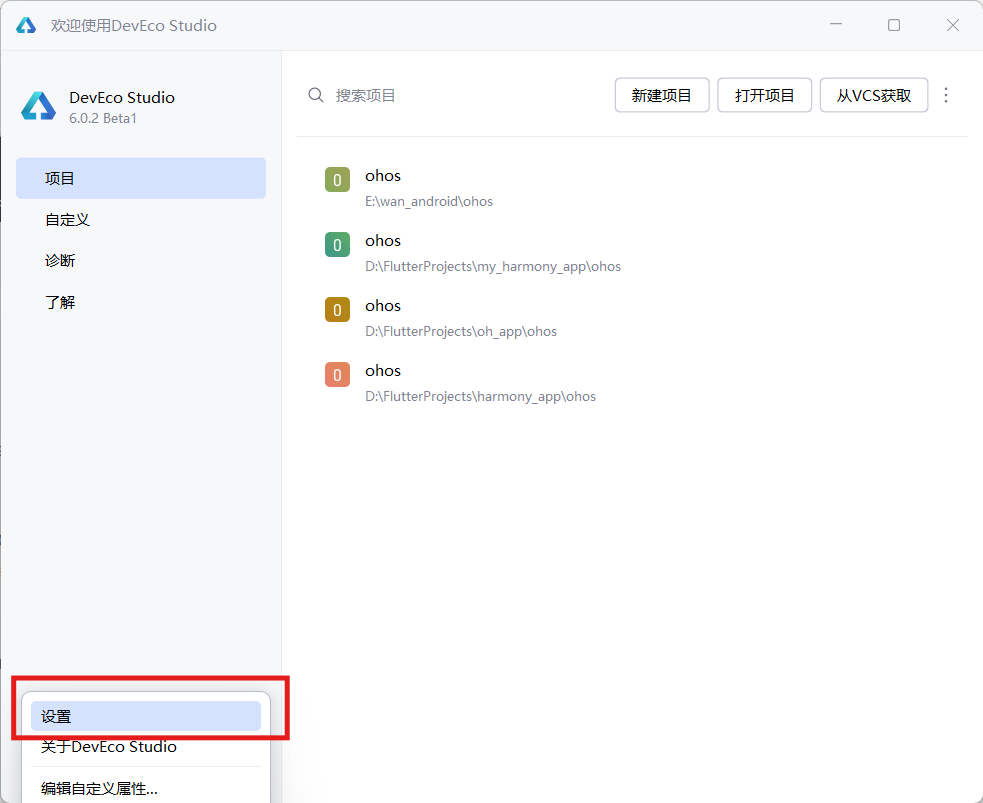Go to the 了解 sidebar tab
Viewport: 983px width, 803px height.
[x=141, y=302]
